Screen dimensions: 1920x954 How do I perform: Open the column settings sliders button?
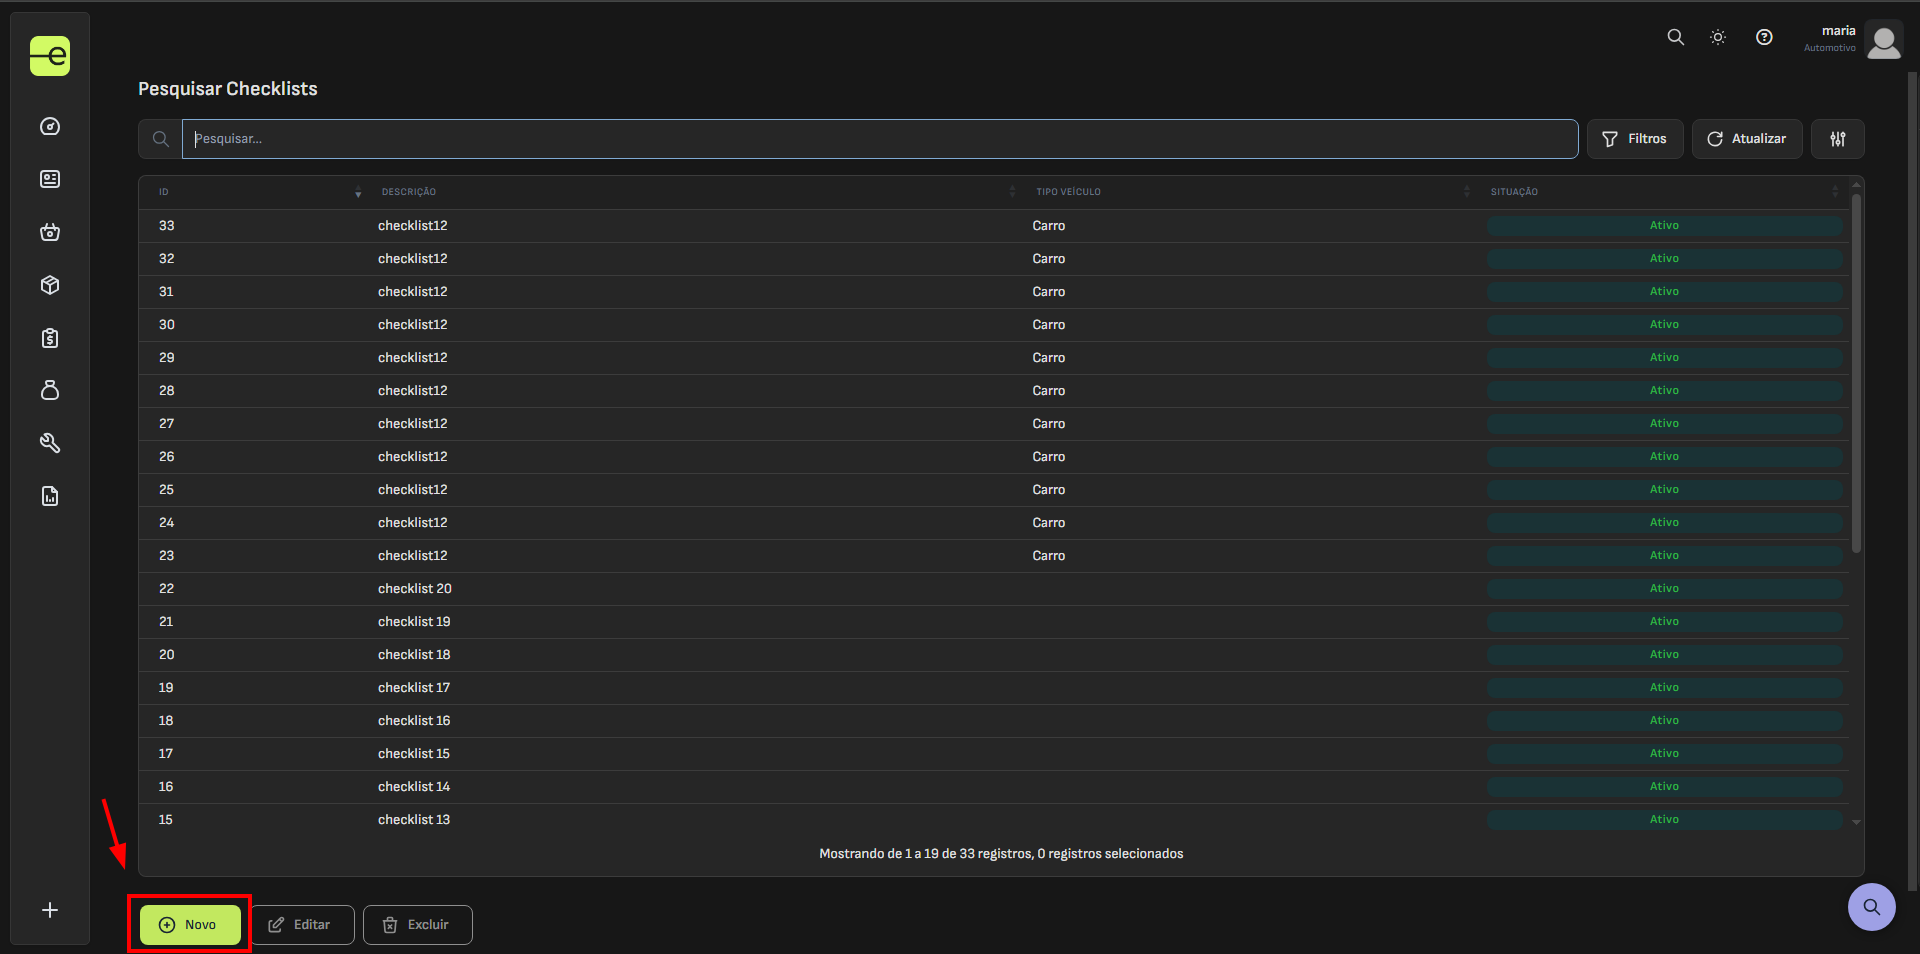(x=1838, y=139)
